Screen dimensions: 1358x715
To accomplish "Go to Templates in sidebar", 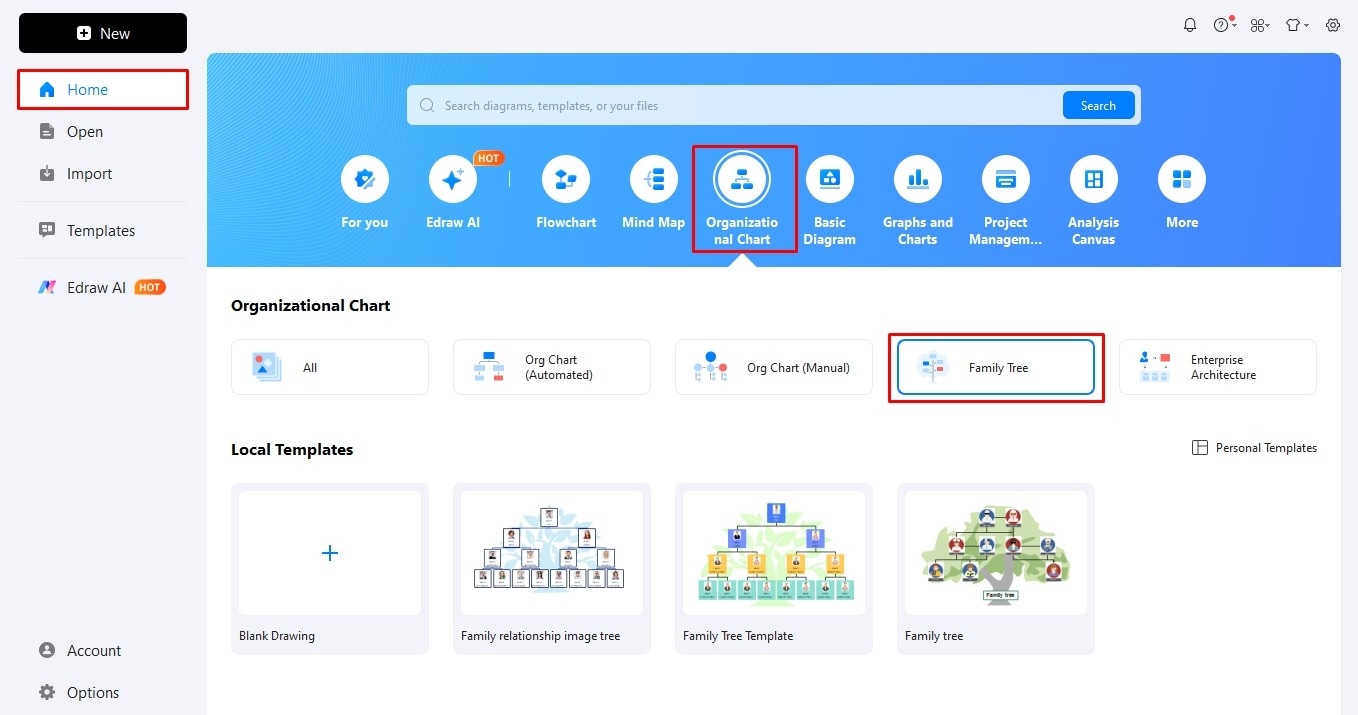I will tap(103, 230).
